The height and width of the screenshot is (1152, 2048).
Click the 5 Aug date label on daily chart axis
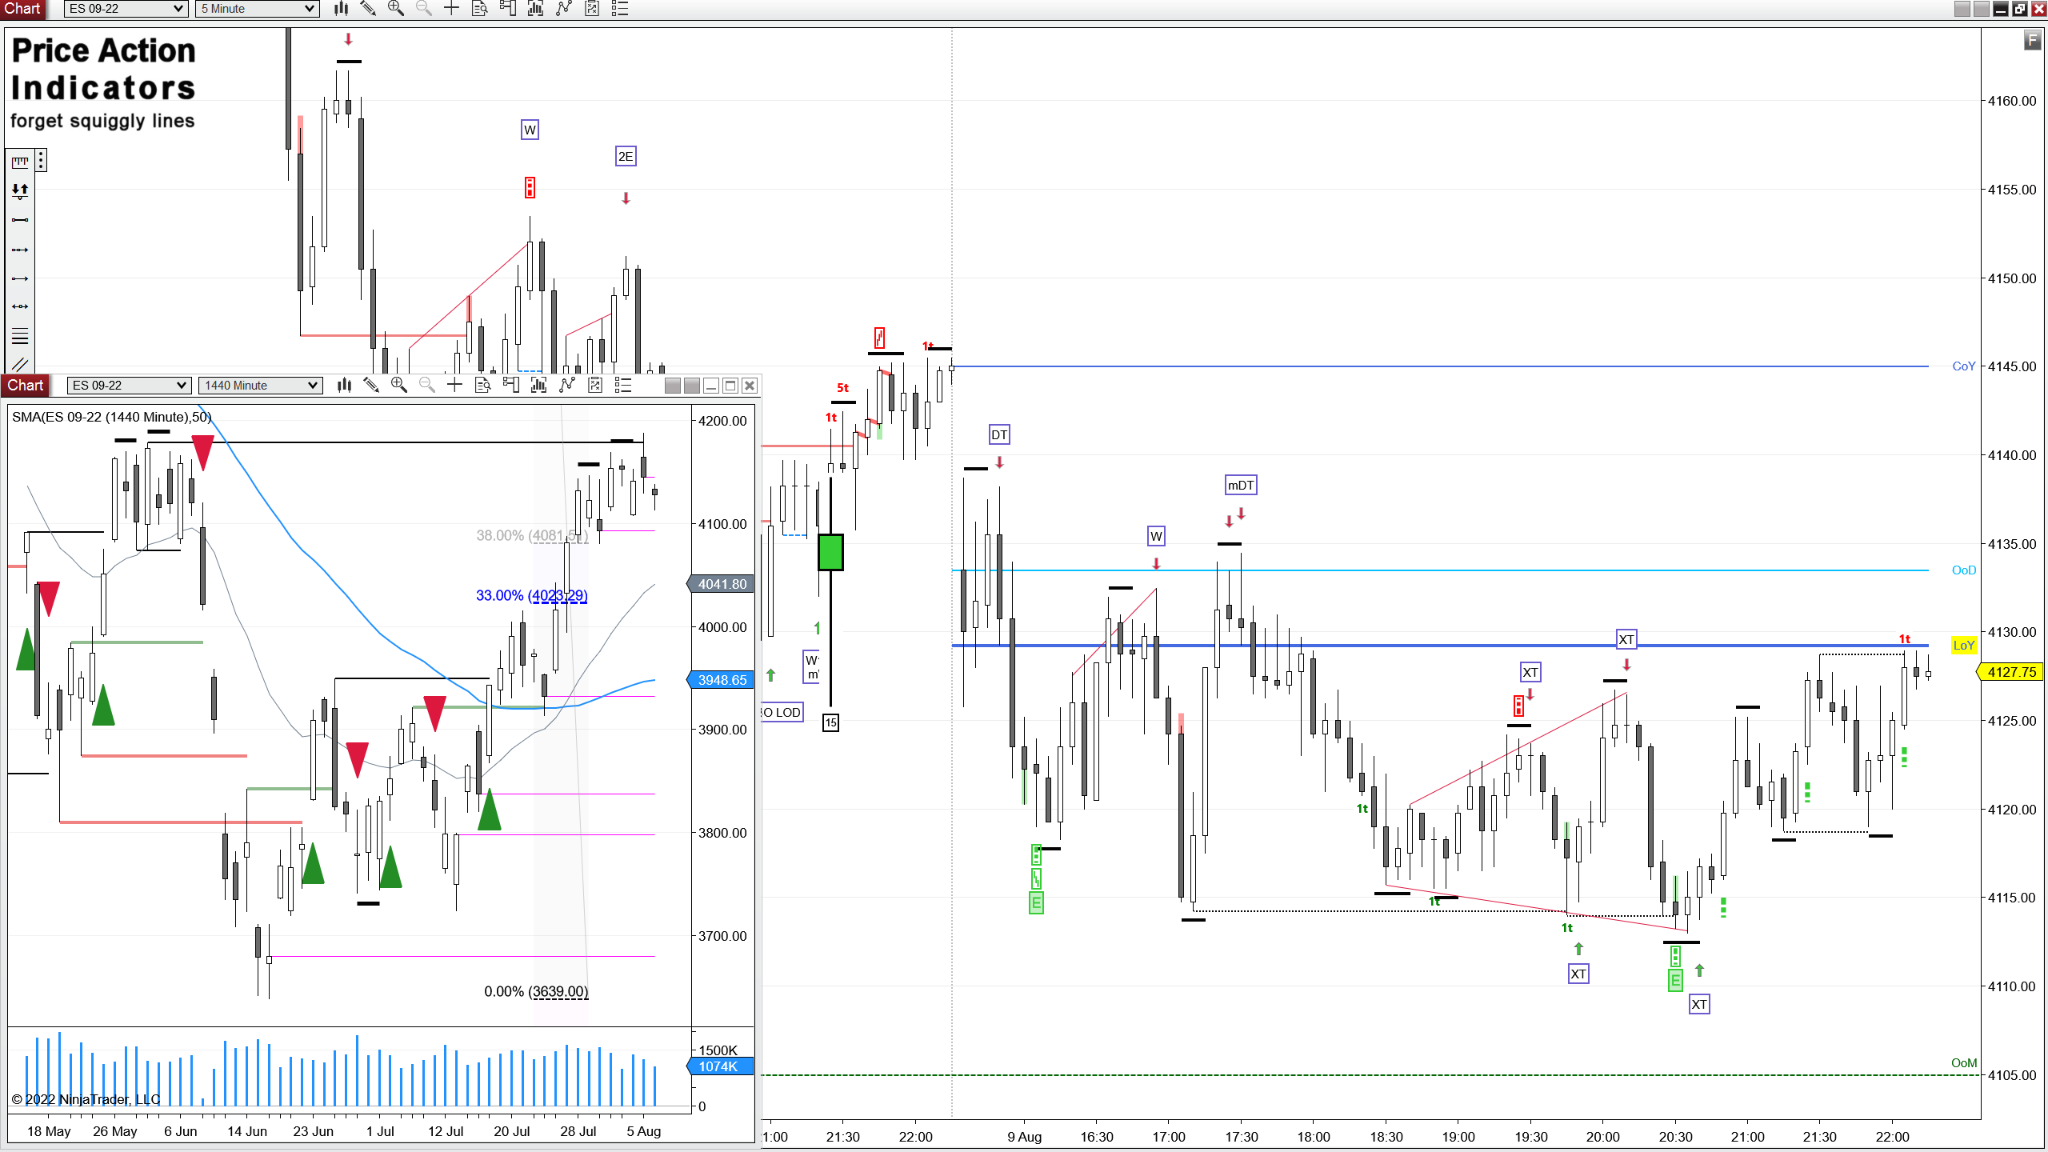[x=644, y=1131]
